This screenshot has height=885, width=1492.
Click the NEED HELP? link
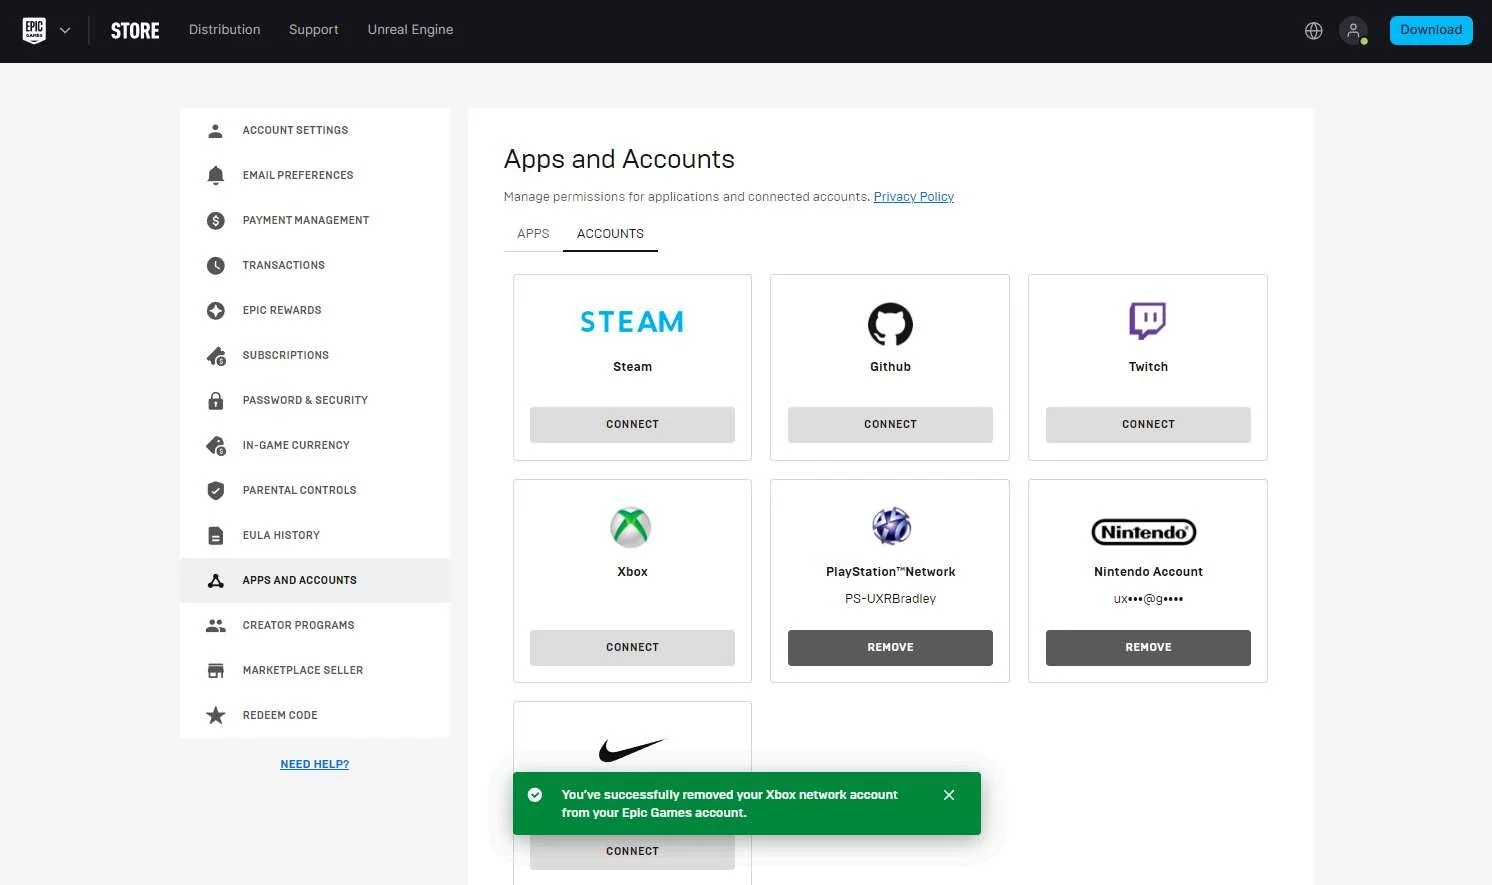(314, 765)
